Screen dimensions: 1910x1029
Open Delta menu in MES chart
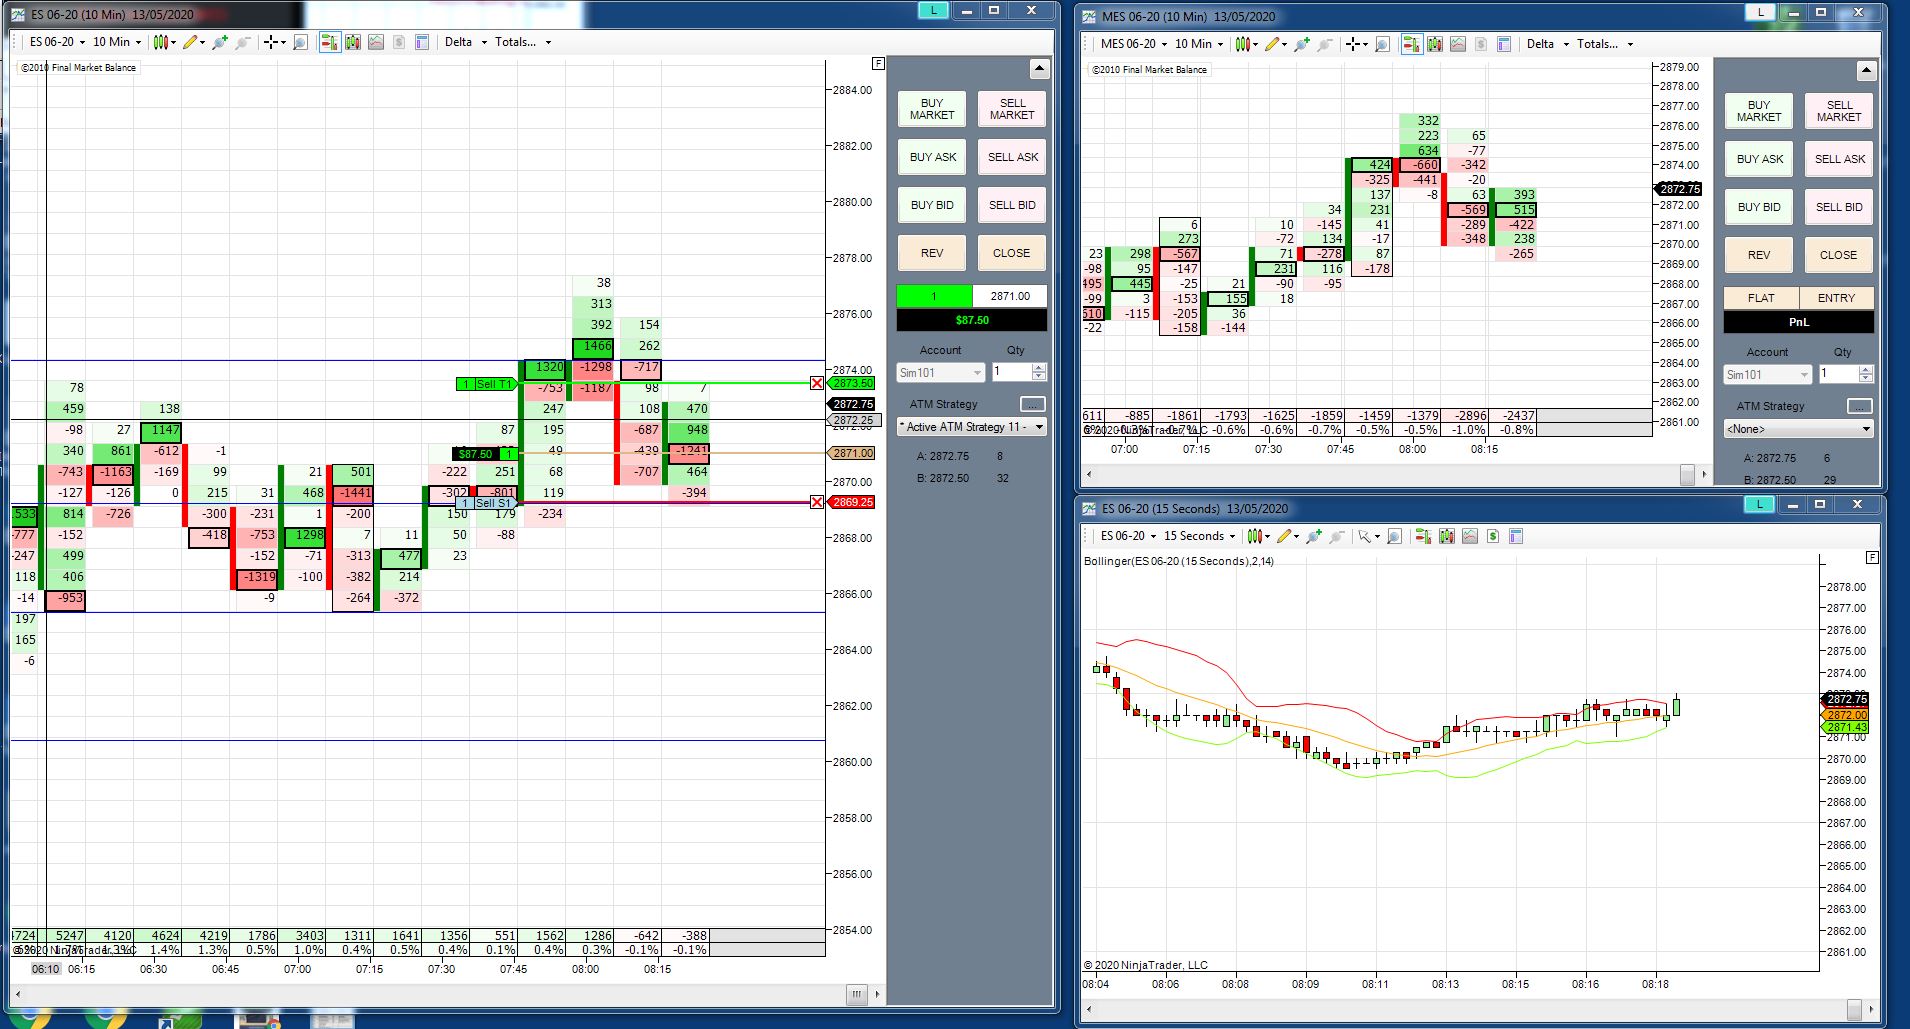1547,44
